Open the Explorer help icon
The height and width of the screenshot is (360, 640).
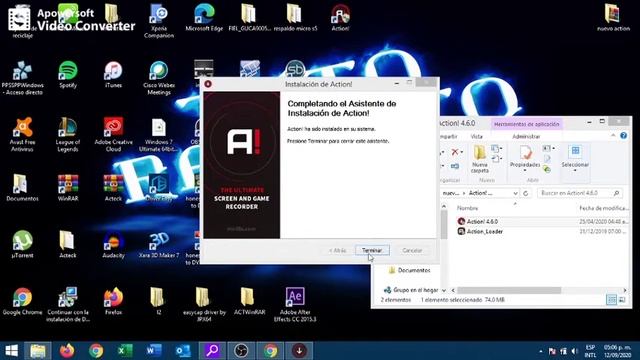pyautogui.click(x=623, y=136)
